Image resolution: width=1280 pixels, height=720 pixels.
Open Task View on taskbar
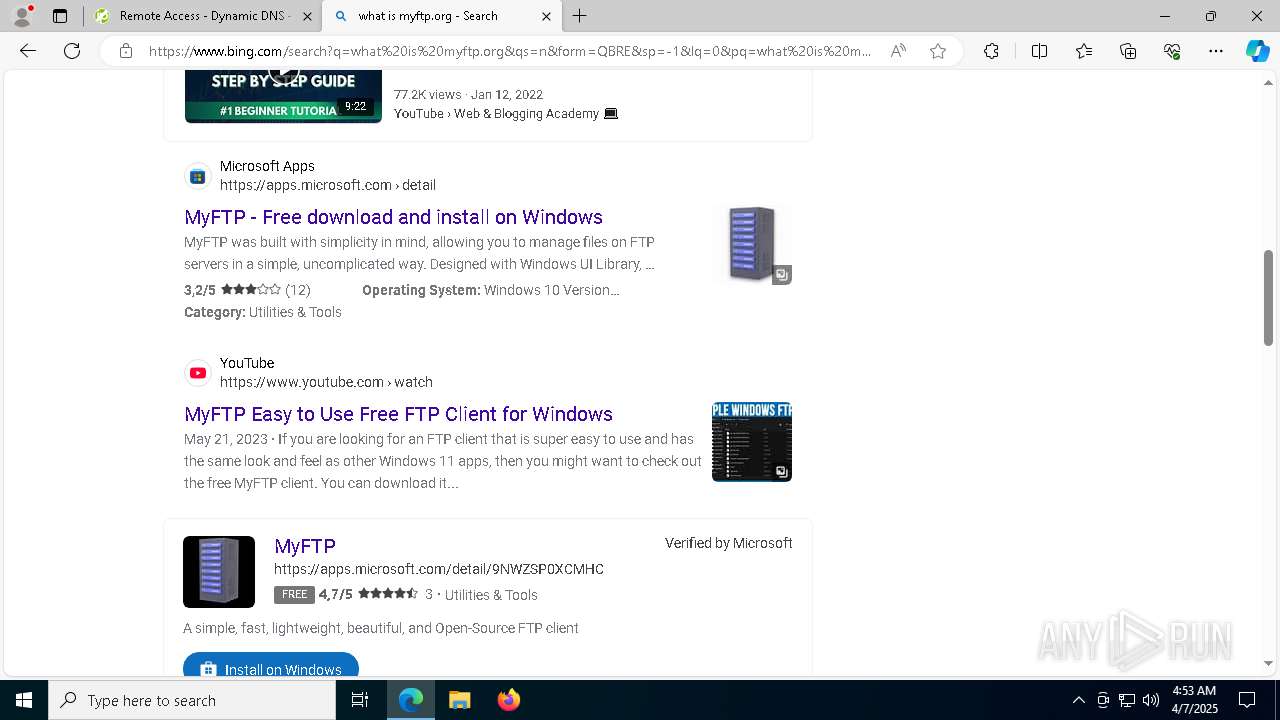(360, 700)
